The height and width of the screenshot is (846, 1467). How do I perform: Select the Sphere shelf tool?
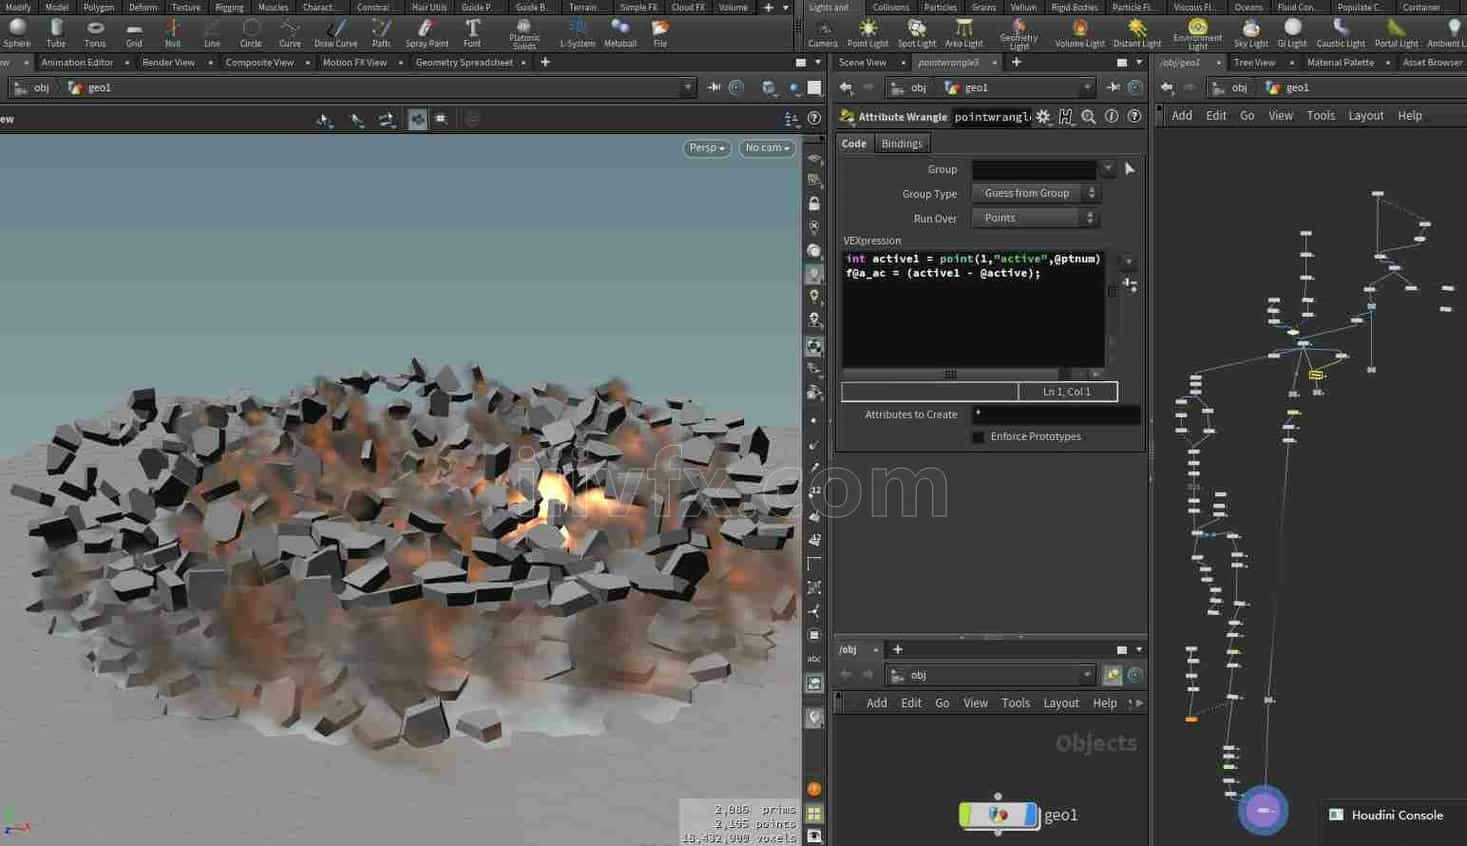point(17,33)
